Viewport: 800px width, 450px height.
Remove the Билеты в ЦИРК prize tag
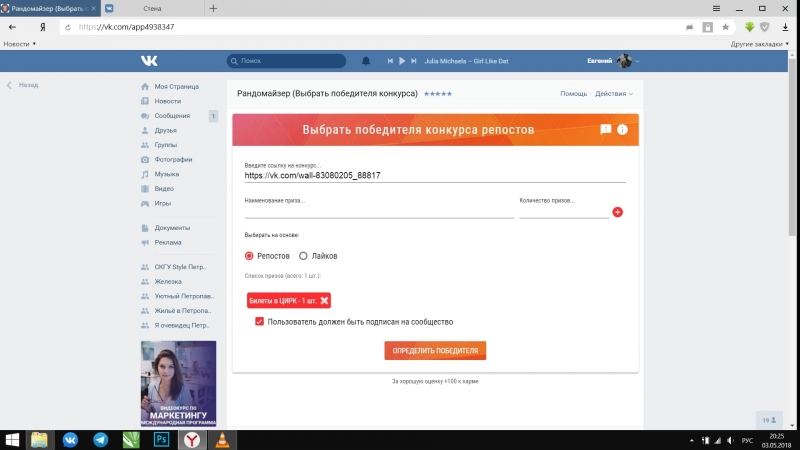click(324, 301)
